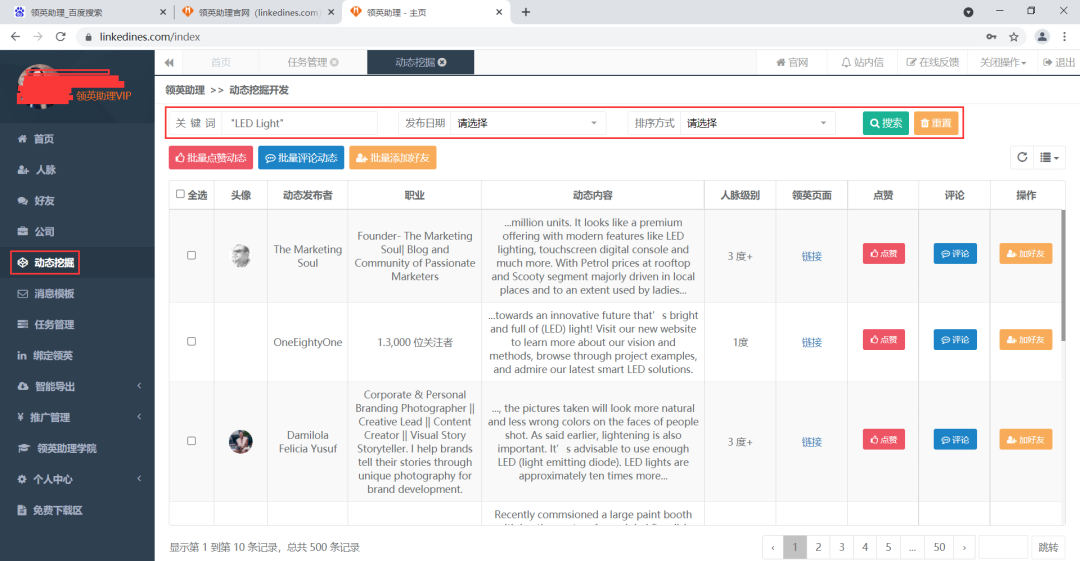Expand 个人中心 submenu
The image size is (1080, 561).
click(77, 479)
